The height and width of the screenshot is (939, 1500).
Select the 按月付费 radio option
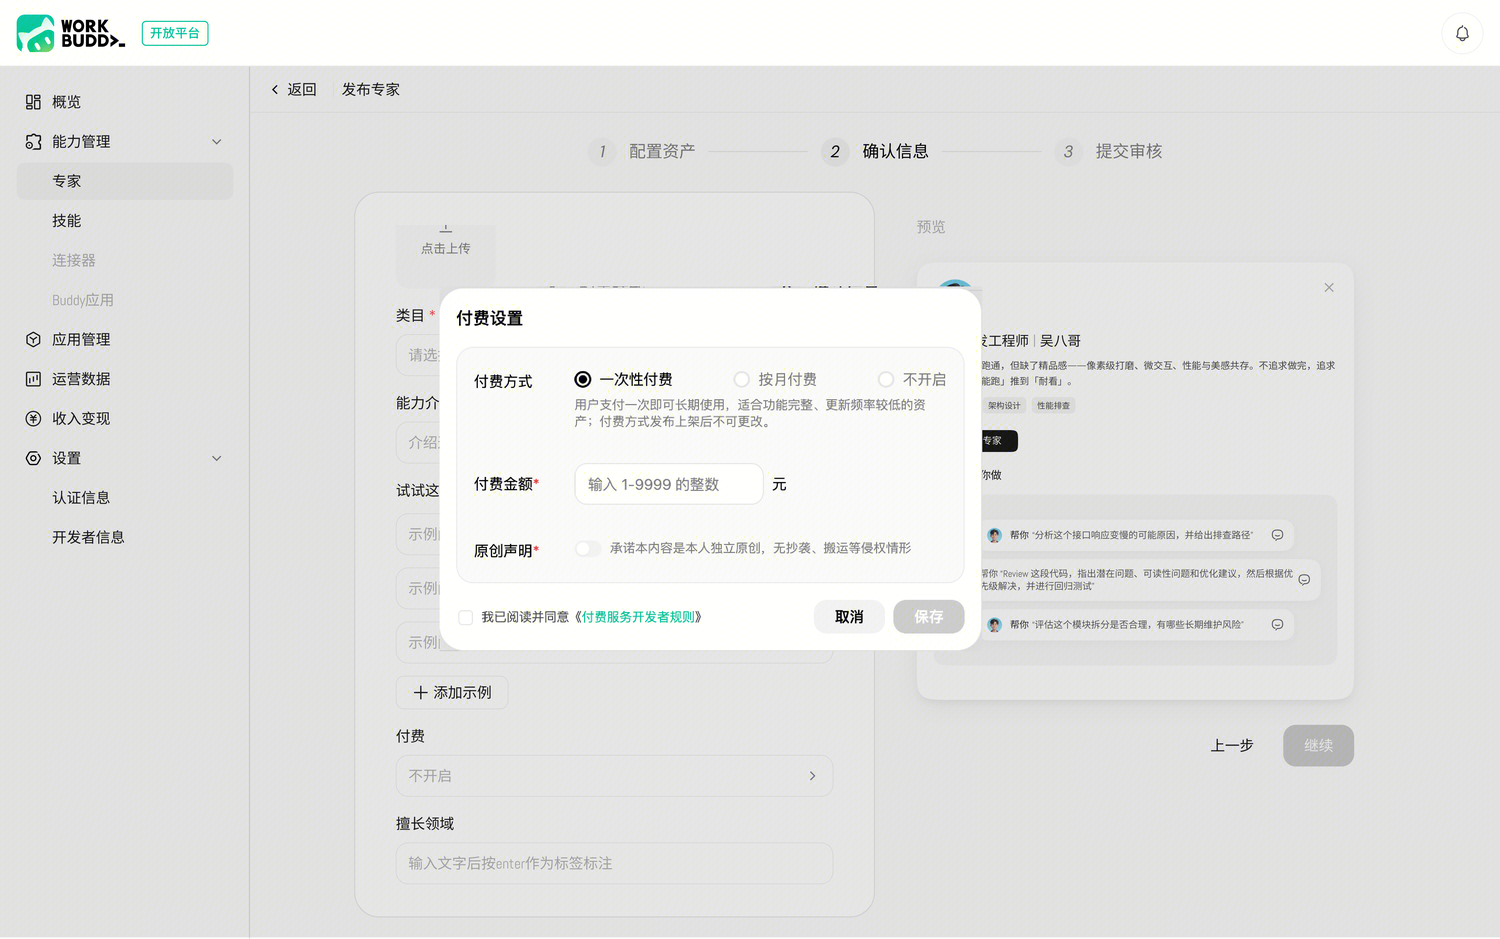coord(742,380)
